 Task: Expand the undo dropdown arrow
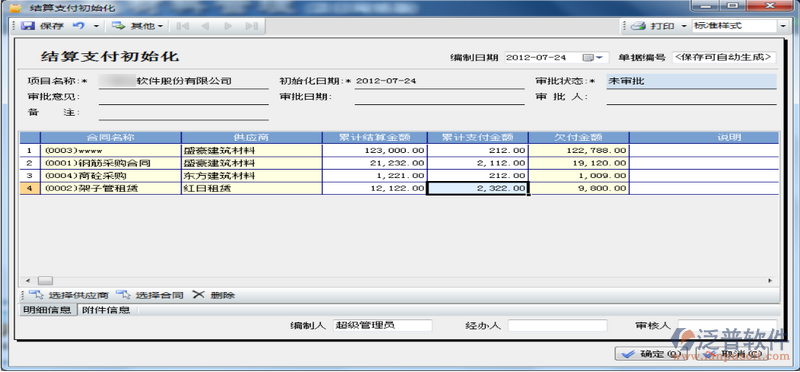(x=95, y=26)
